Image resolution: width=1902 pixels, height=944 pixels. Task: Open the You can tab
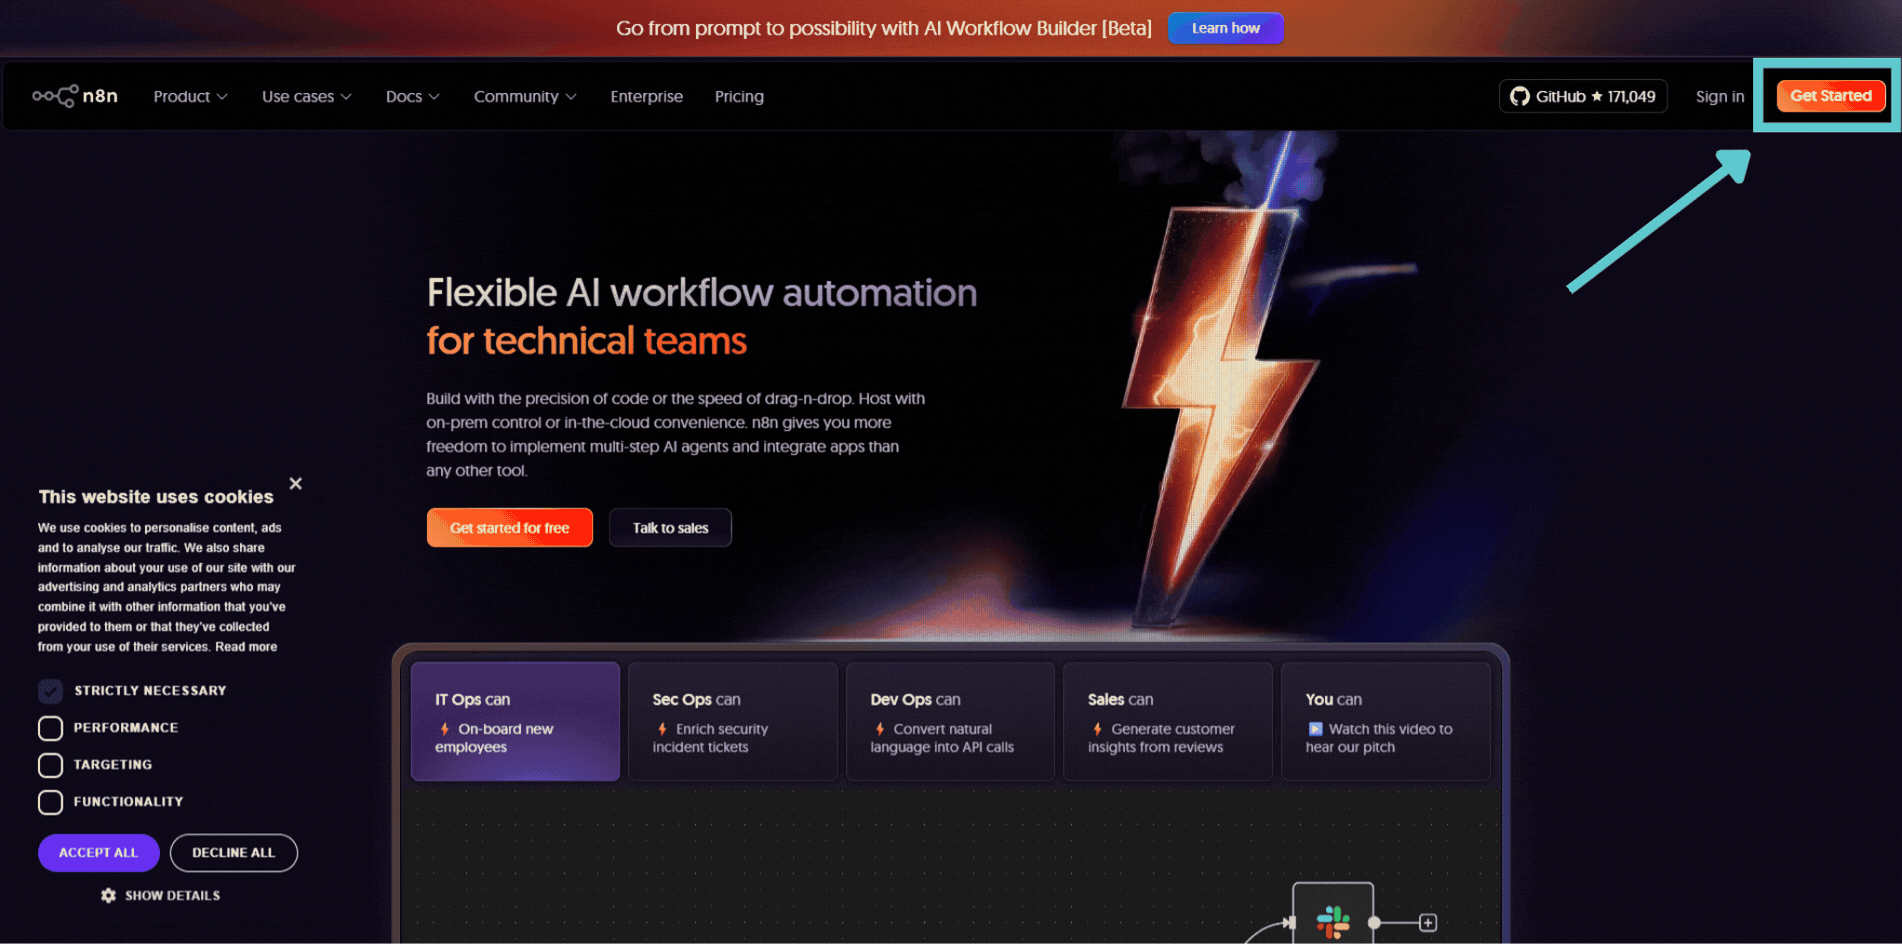tap(1386, 721)
